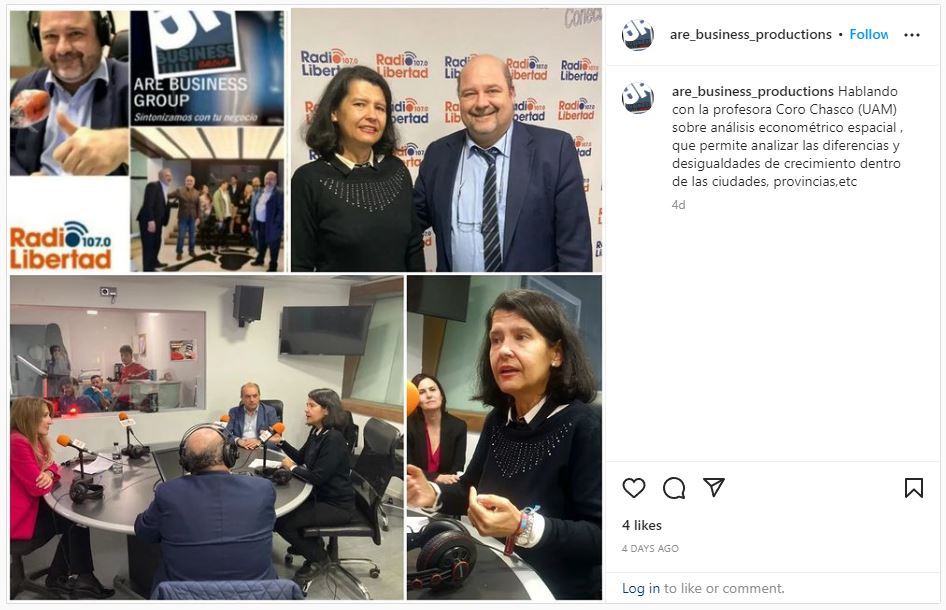This screenshot has width=946, height=610.
Task: Save post with bookmark icon
Action: 913,488
